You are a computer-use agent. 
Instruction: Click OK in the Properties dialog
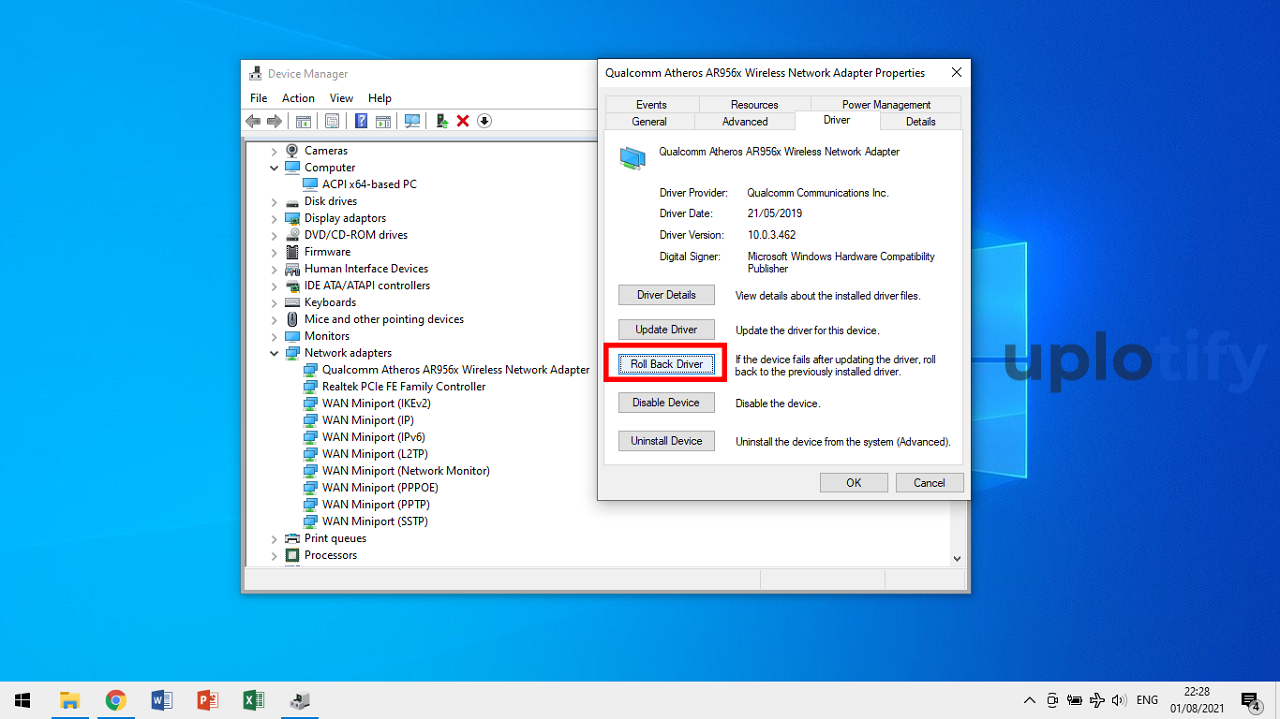[x=853, y=482]
